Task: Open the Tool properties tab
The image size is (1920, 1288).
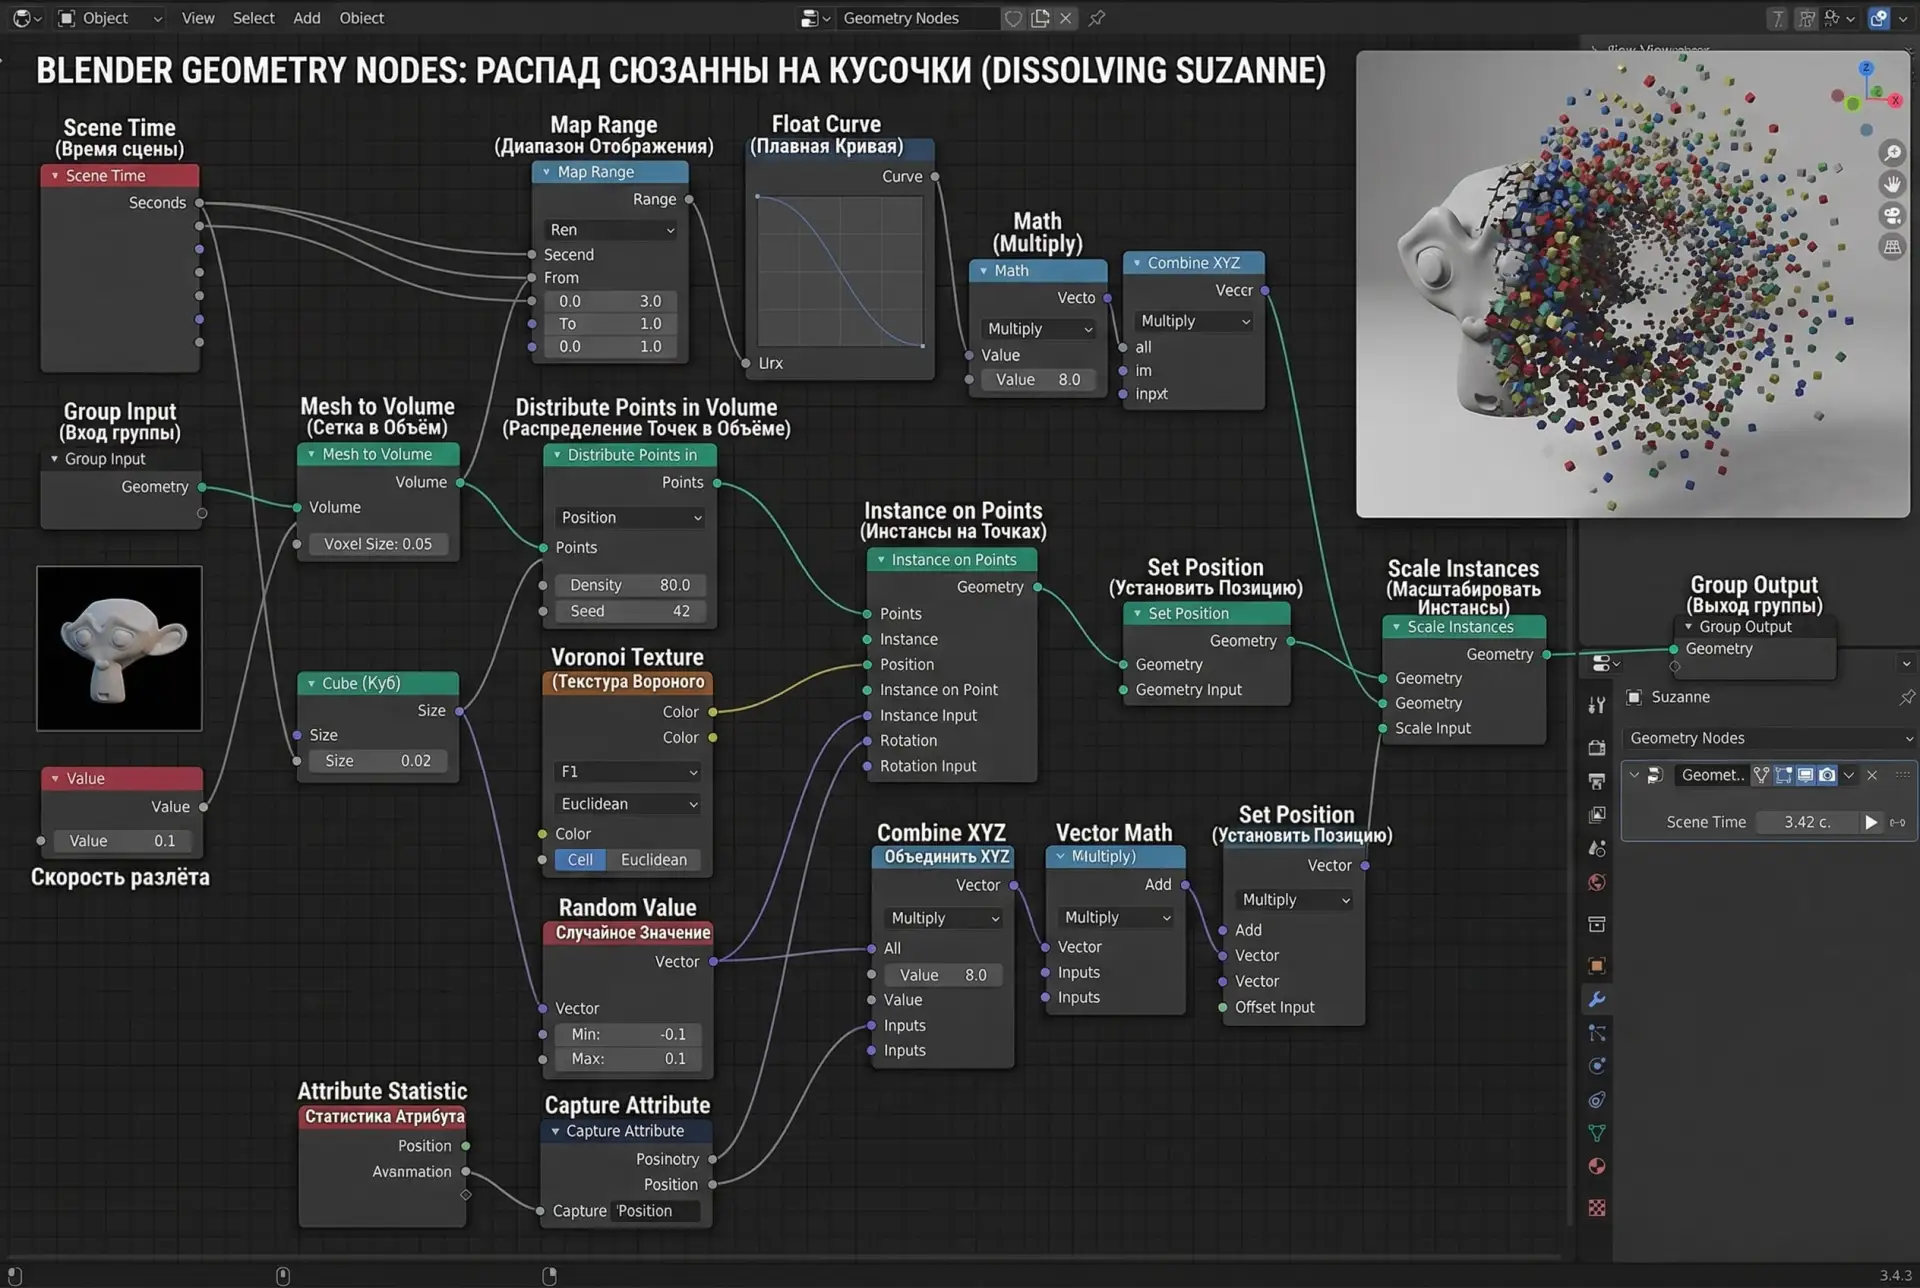Action: (1597, 705)
